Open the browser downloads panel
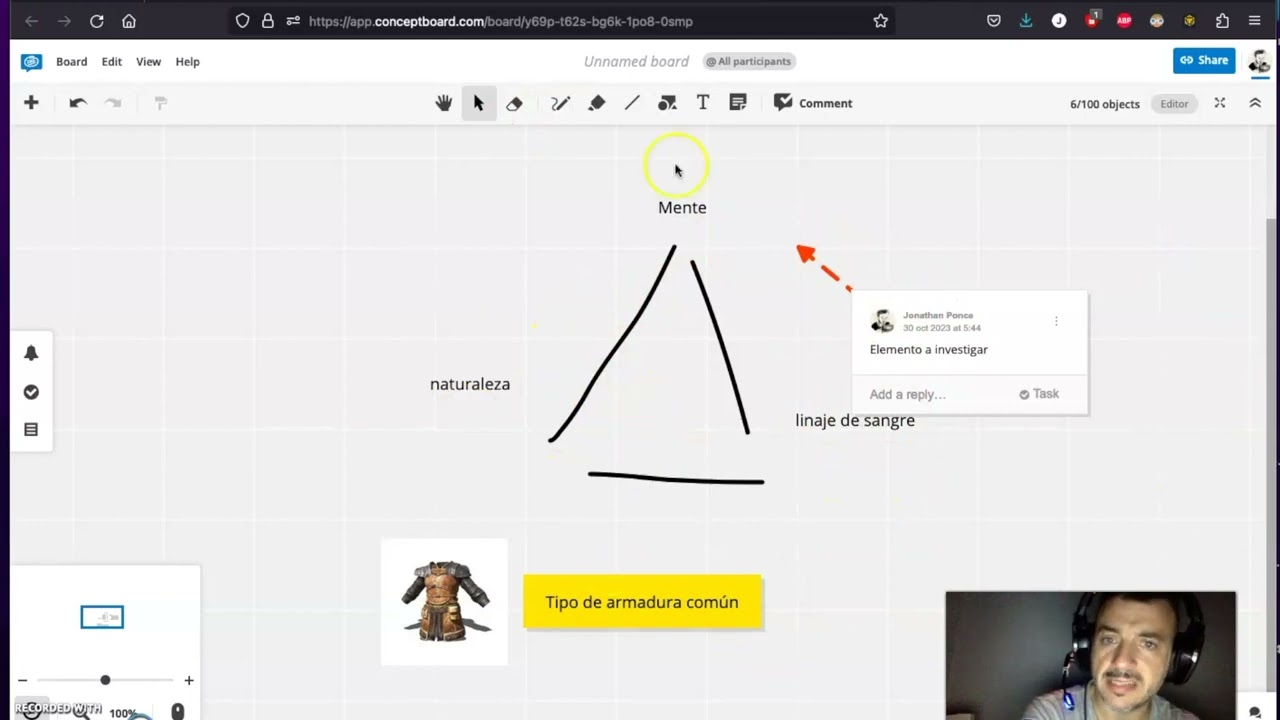The width and height of the screenshot is (1280, 720). click(x=1026, y=21)
